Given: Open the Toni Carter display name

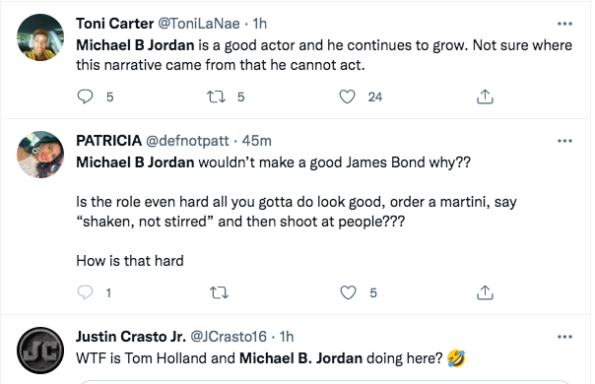Looking at the screenshot, I should coord(115,24).
